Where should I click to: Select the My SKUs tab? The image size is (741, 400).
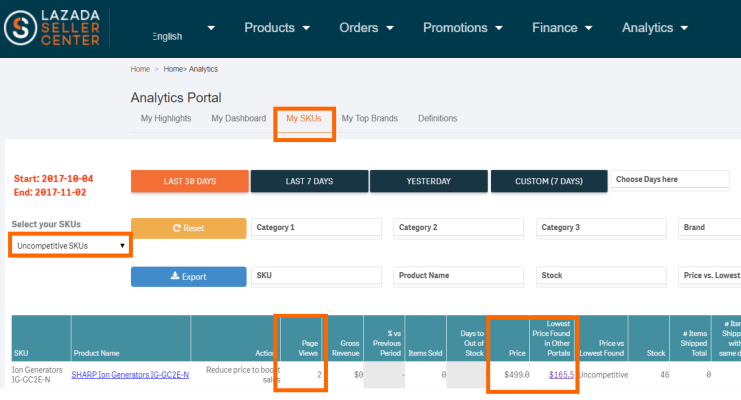[x=304, y=118]
